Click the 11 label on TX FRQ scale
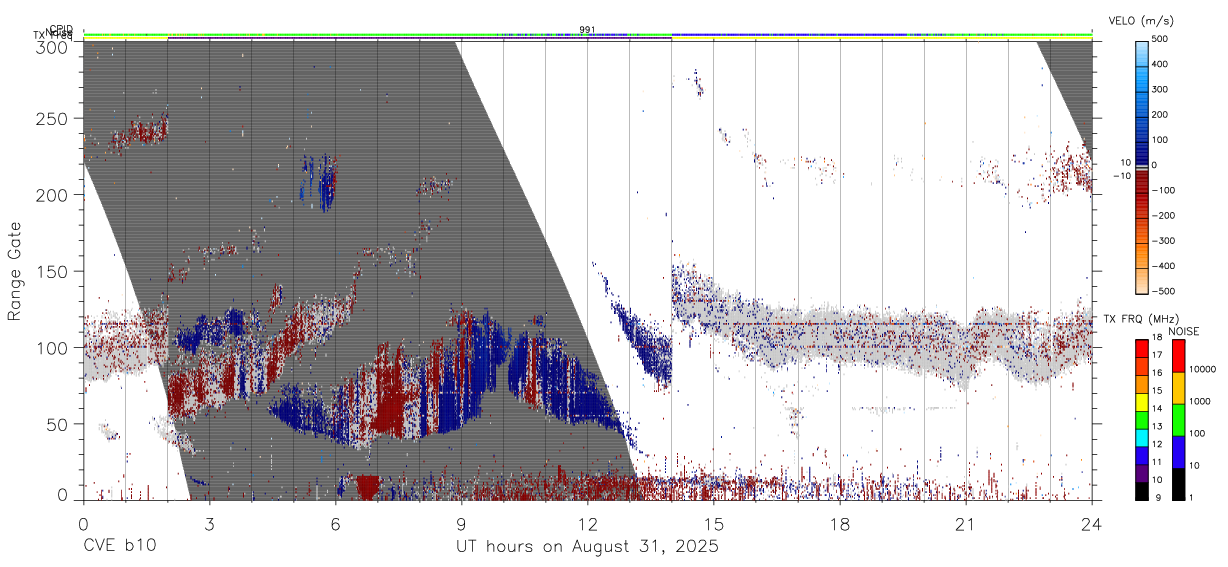This screenshot has height=567, width=1228. coord(1157,462)
